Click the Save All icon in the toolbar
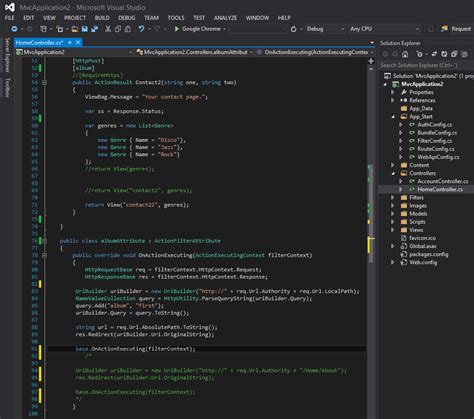This screenshot has height=419, width=474. 95,29
